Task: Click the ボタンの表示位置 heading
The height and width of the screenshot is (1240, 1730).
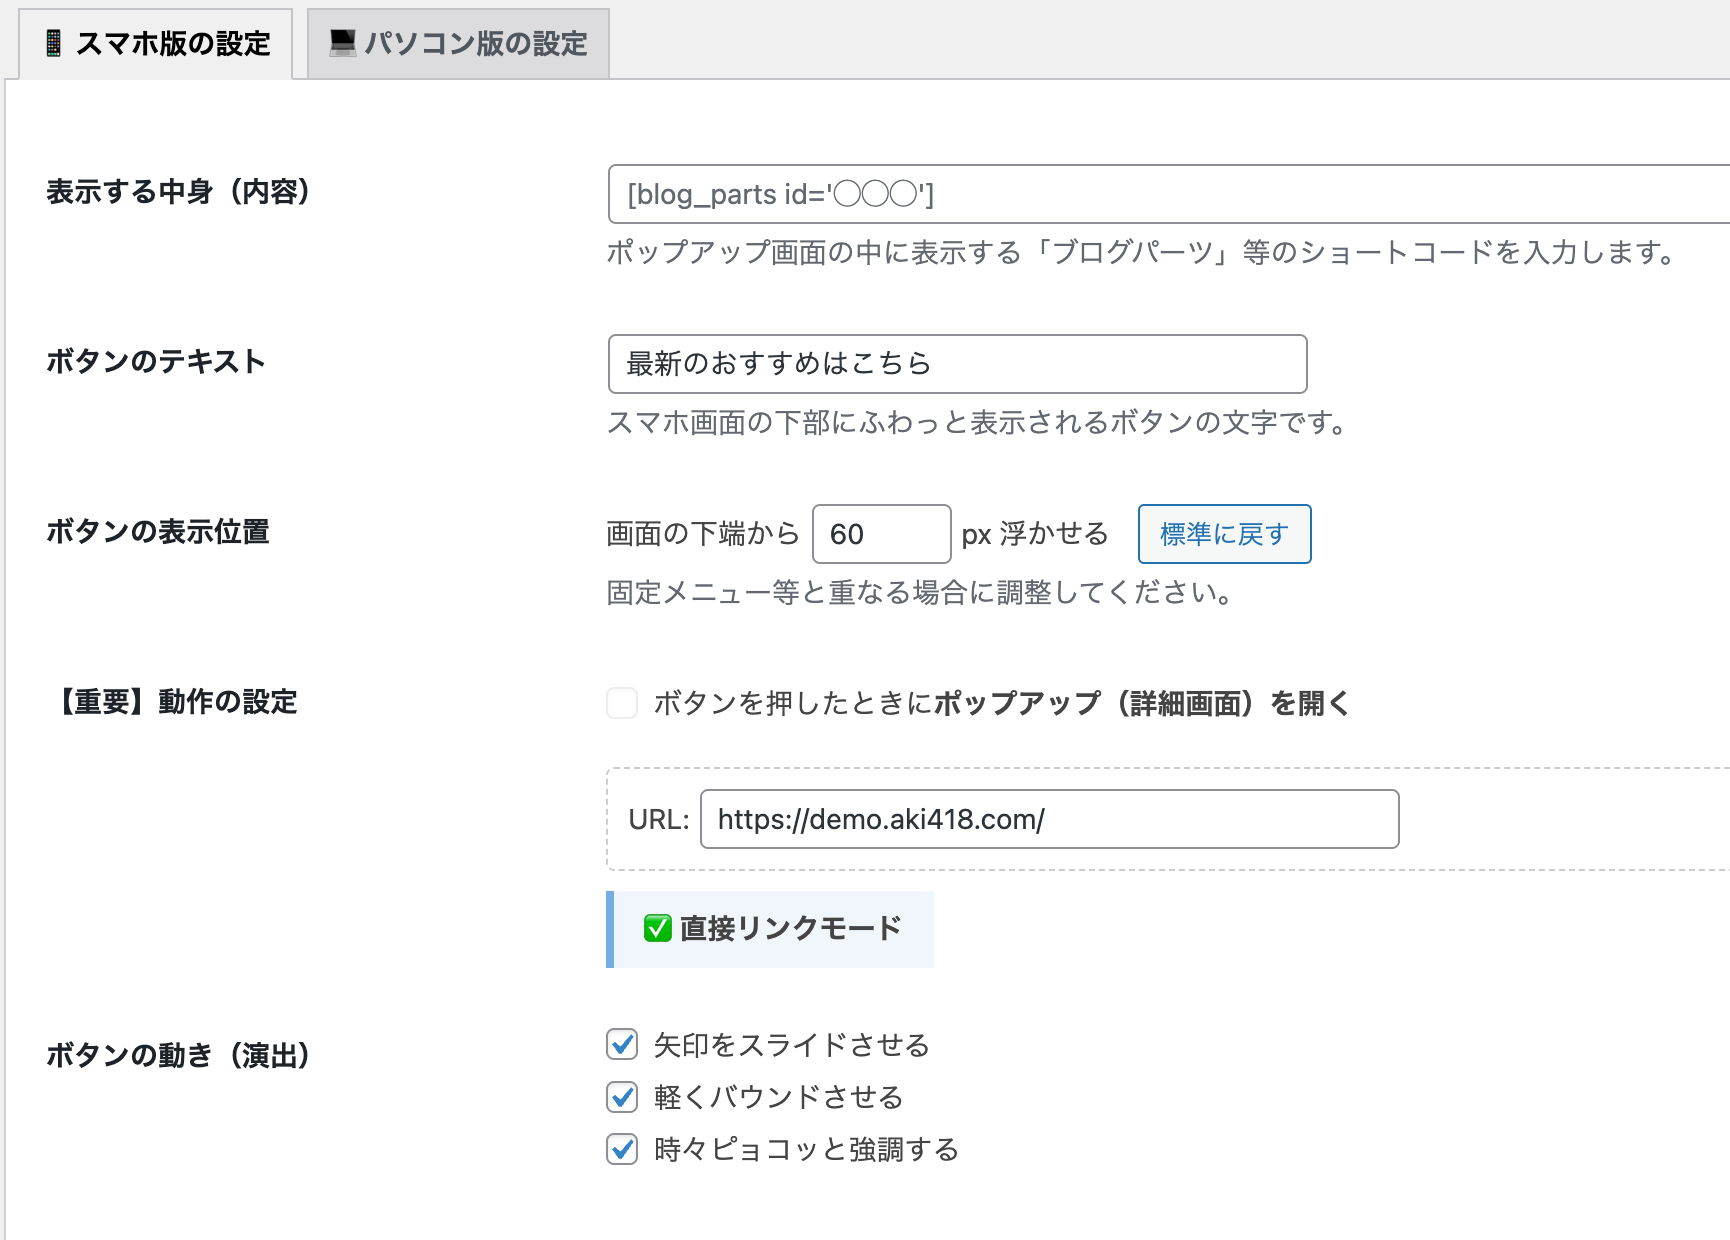Action: click(x=158, y=532)
